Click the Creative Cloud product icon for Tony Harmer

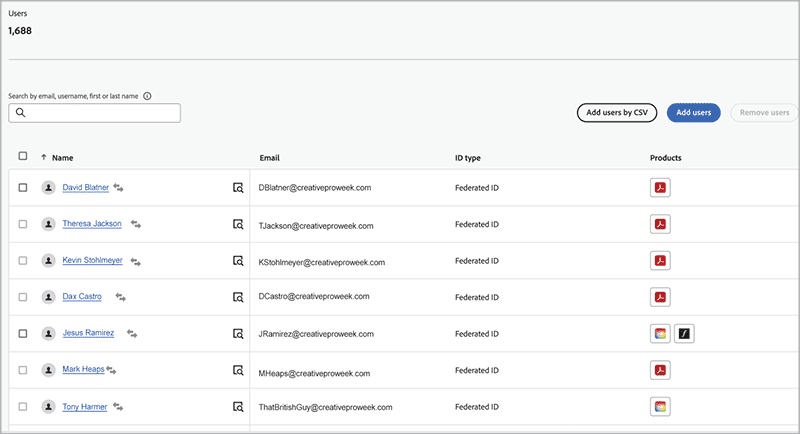pyautogui.click(x=660, y=406)
